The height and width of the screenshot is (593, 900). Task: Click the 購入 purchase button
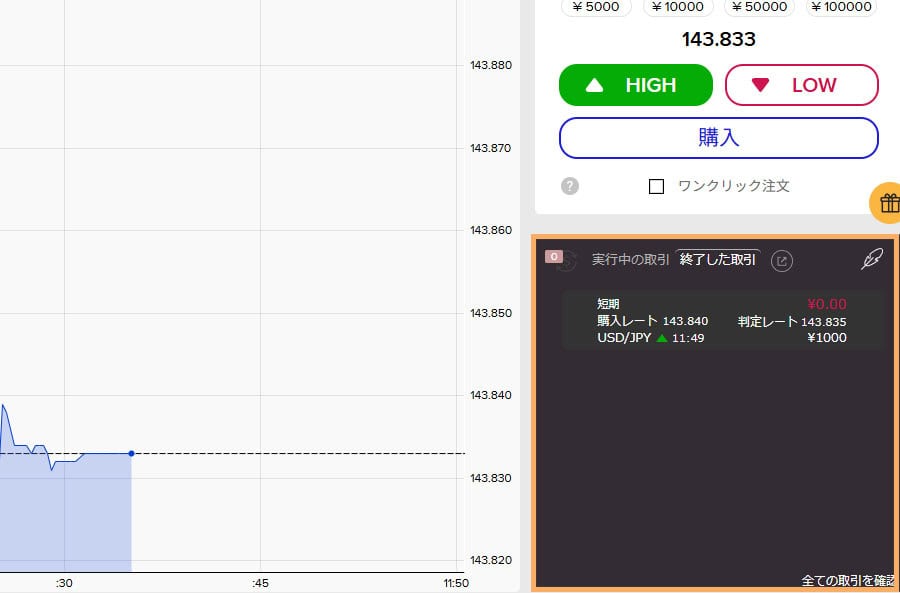pyautogui.click(x=719, y=138)
